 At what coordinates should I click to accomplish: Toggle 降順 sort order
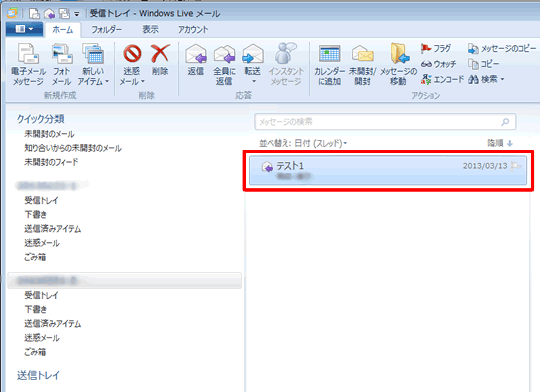point(500,143)
